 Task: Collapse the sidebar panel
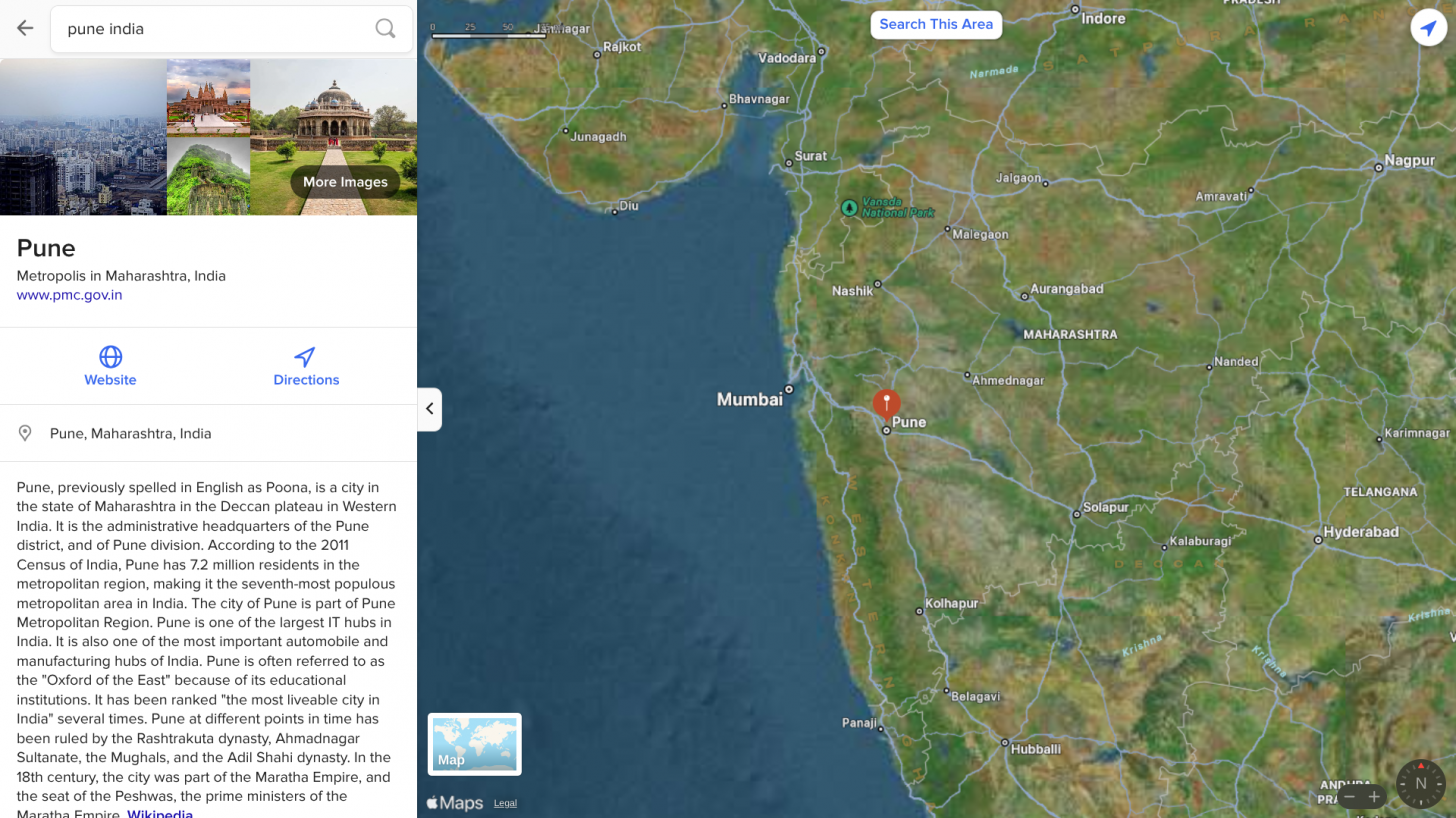tap(429, 409)
